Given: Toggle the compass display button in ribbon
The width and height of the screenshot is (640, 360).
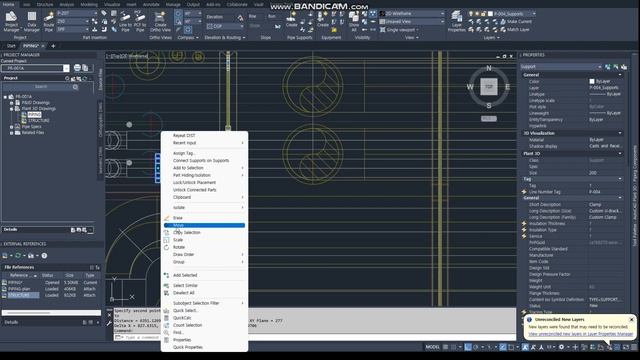Looking at the screenshot, I should tap(178, 13).
